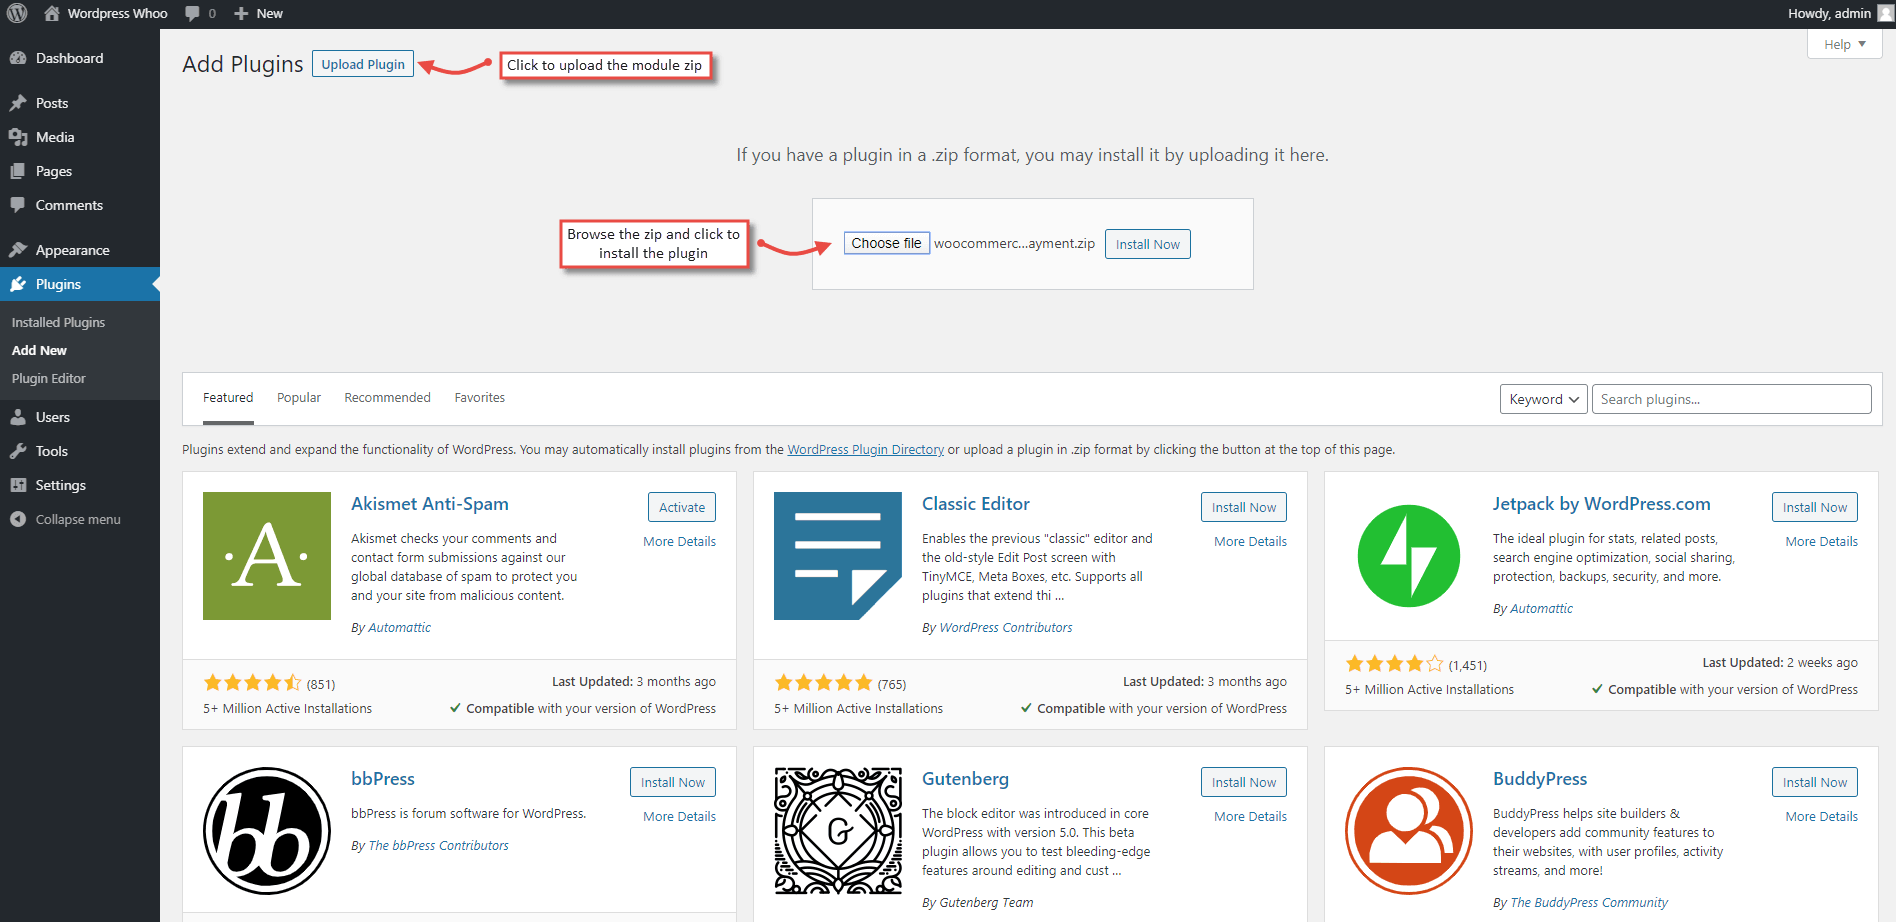This screenshot has width=1896, height=922.
Task: Click the Jetpack green lightning logo
Action: (x=1408, y=556)
